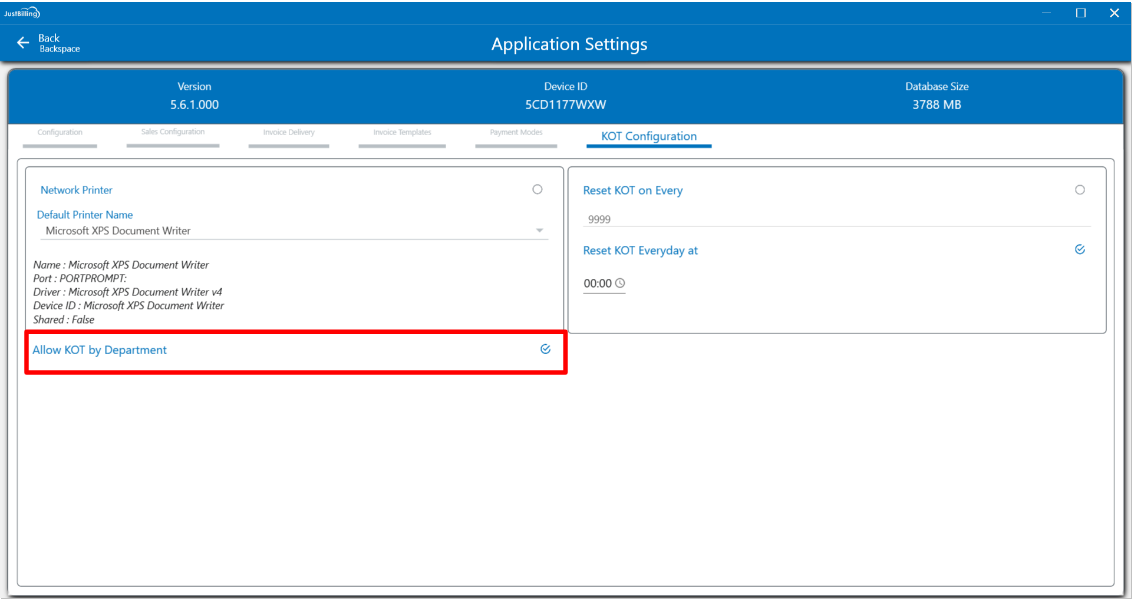
Task: Click the 00:00 reset time field
Action: point(597,284)
